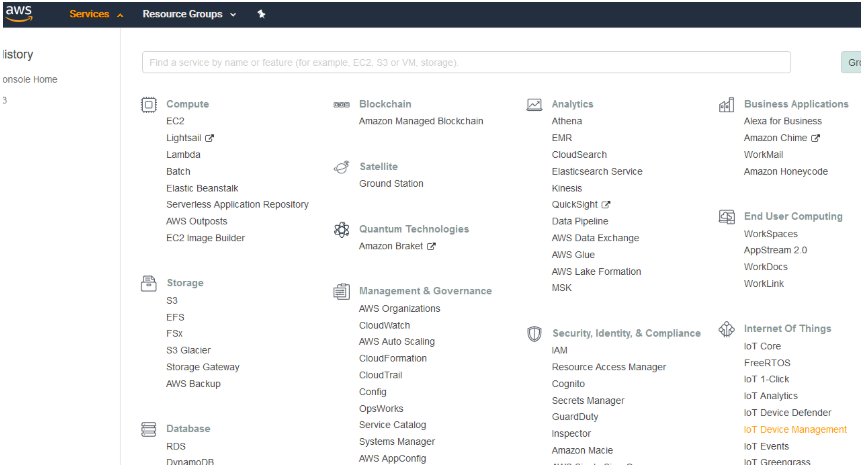Click the Quantum Technologies atom icon
Viewport: 864px width, 471px height.
tap(342, 230)
